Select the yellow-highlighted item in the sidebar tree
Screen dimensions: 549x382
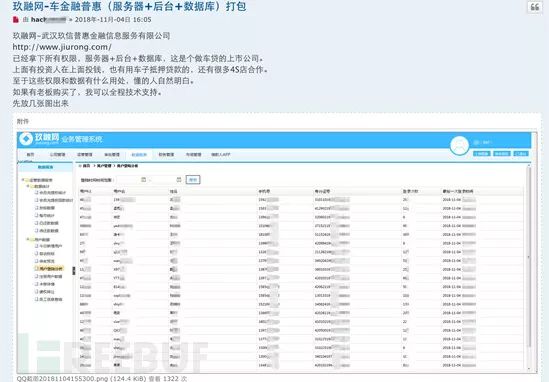click(x=49, y=269)
